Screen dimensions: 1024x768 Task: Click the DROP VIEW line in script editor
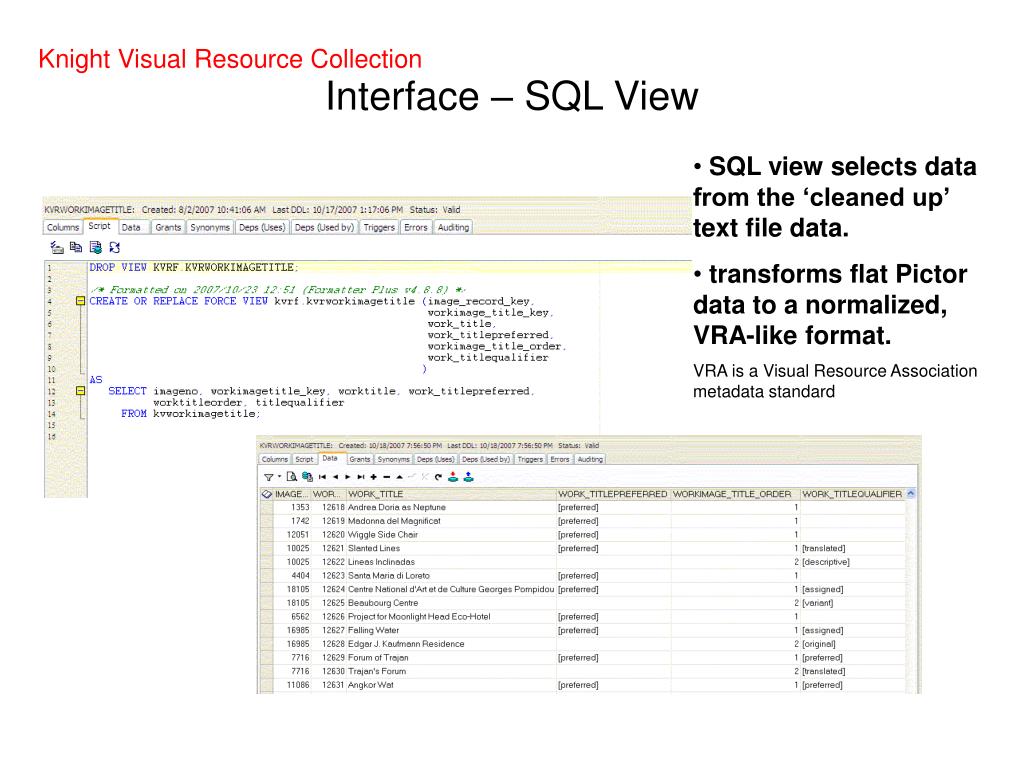(x=194, y=268)
